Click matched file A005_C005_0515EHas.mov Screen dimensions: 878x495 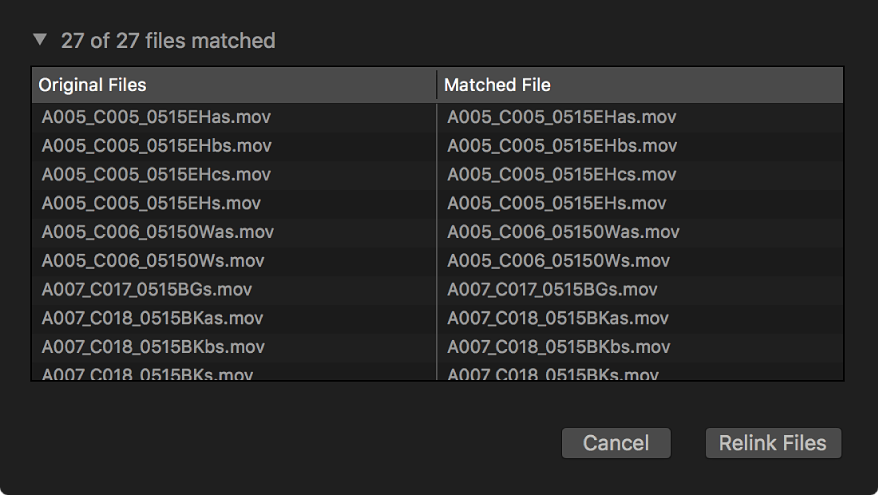coord(561,117)
